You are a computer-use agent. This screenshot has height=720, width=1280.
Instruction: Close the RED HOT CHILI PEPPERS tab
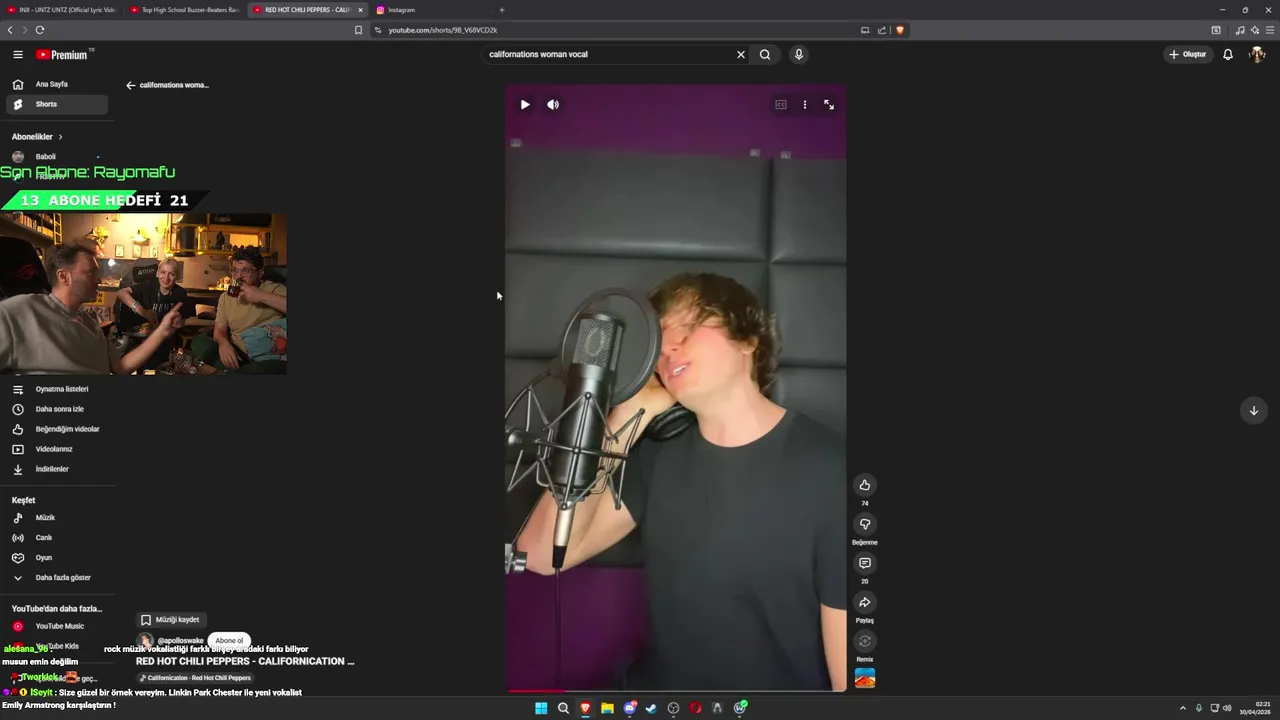[360, 10]
